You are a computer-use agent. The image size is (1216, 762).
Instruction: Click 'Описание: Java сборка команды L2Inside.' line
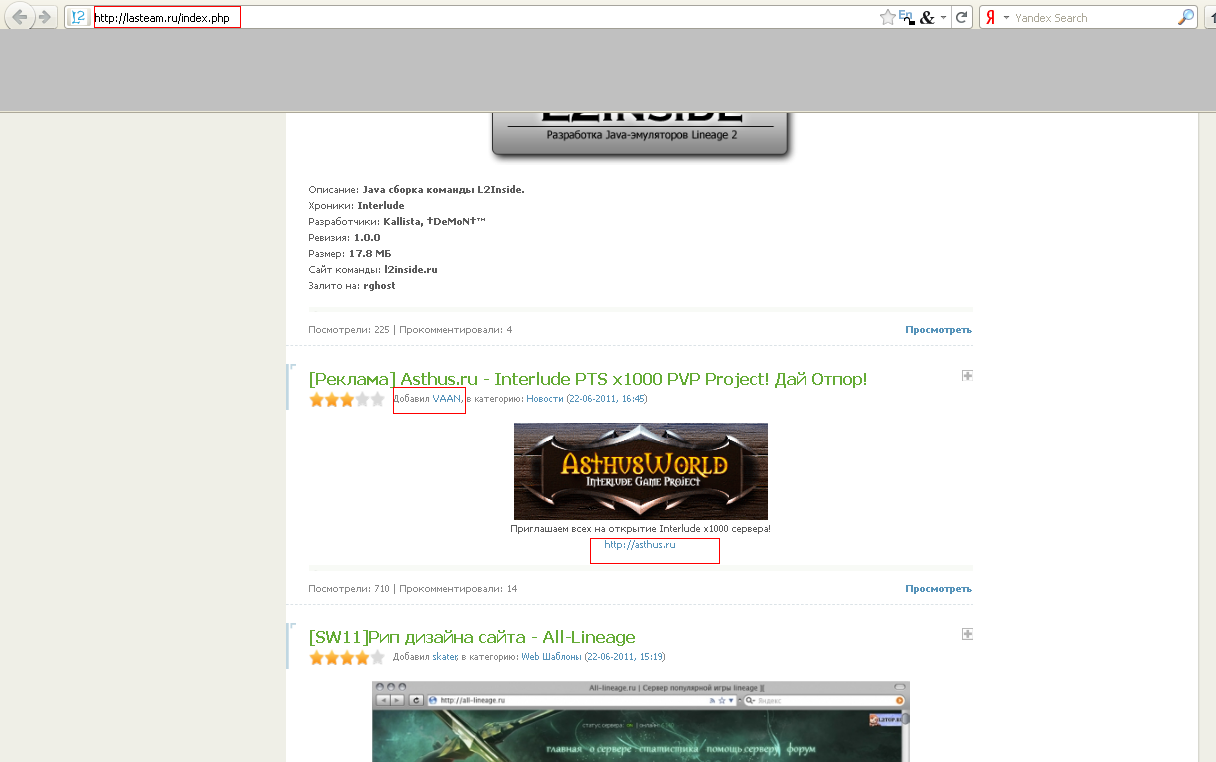417,190
